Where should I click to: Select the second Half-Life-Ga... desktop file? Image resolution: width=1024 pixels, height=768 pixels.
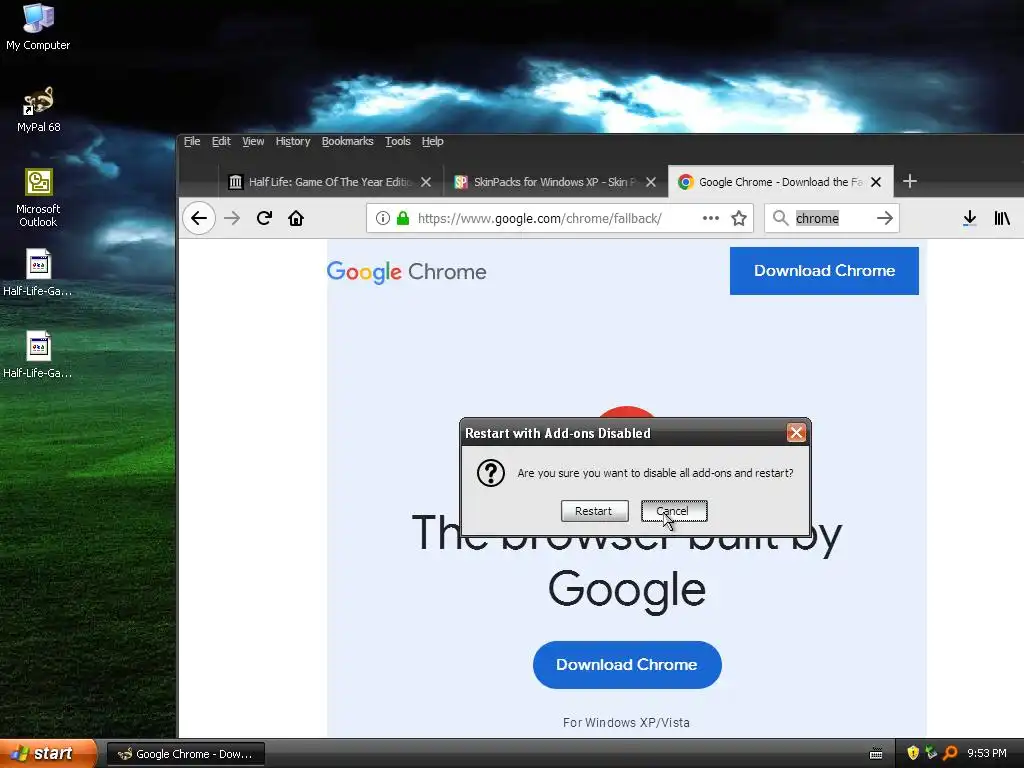coord(37,355)
